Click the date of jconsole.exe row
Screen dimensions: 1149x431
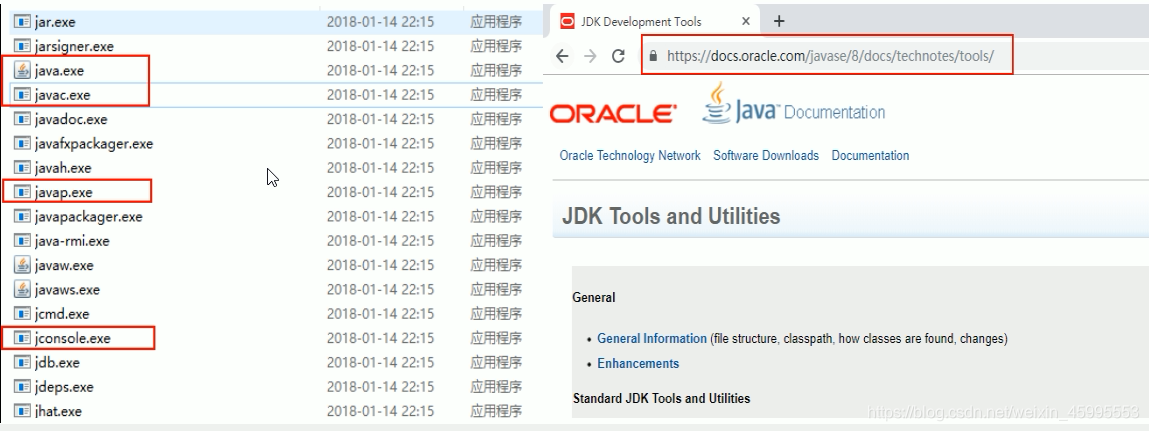point(380,338)
